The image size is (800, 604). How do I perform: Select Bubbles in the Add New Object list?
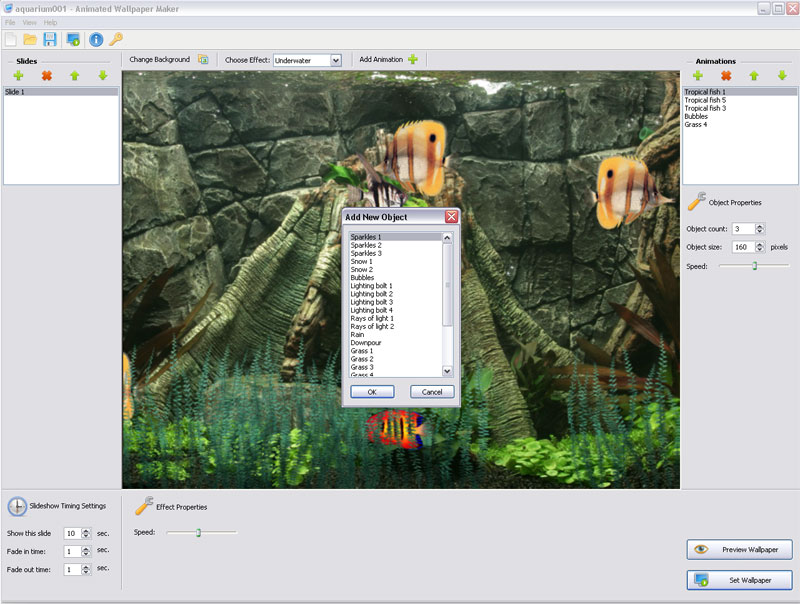pos(362,278)
